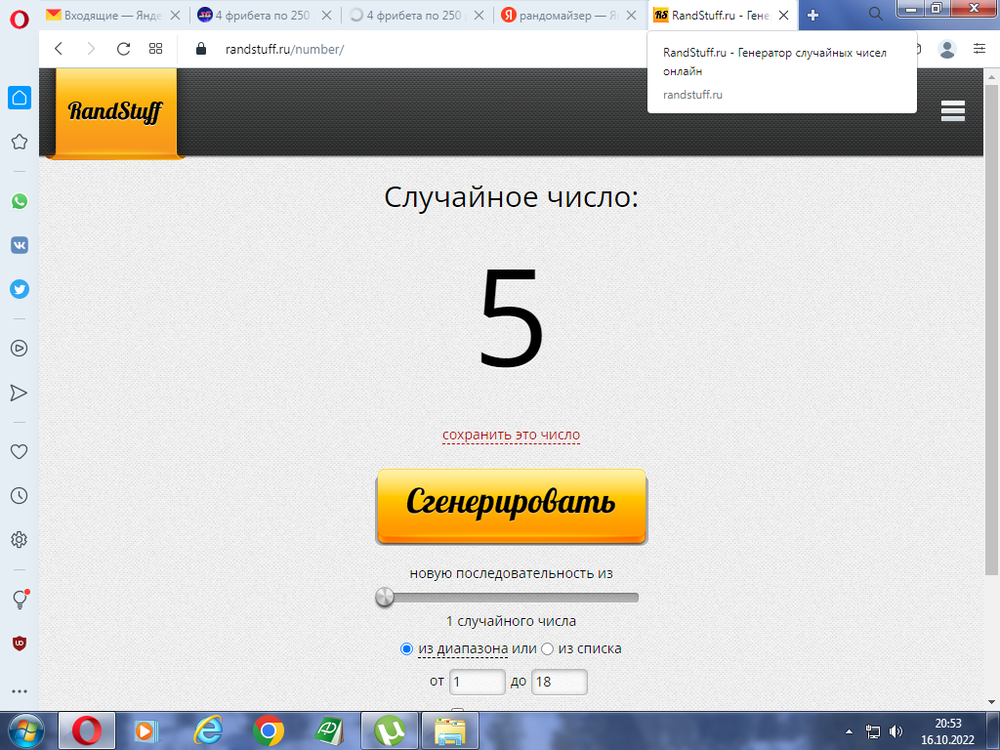Click the Случайное число heading

click(511, 197)
